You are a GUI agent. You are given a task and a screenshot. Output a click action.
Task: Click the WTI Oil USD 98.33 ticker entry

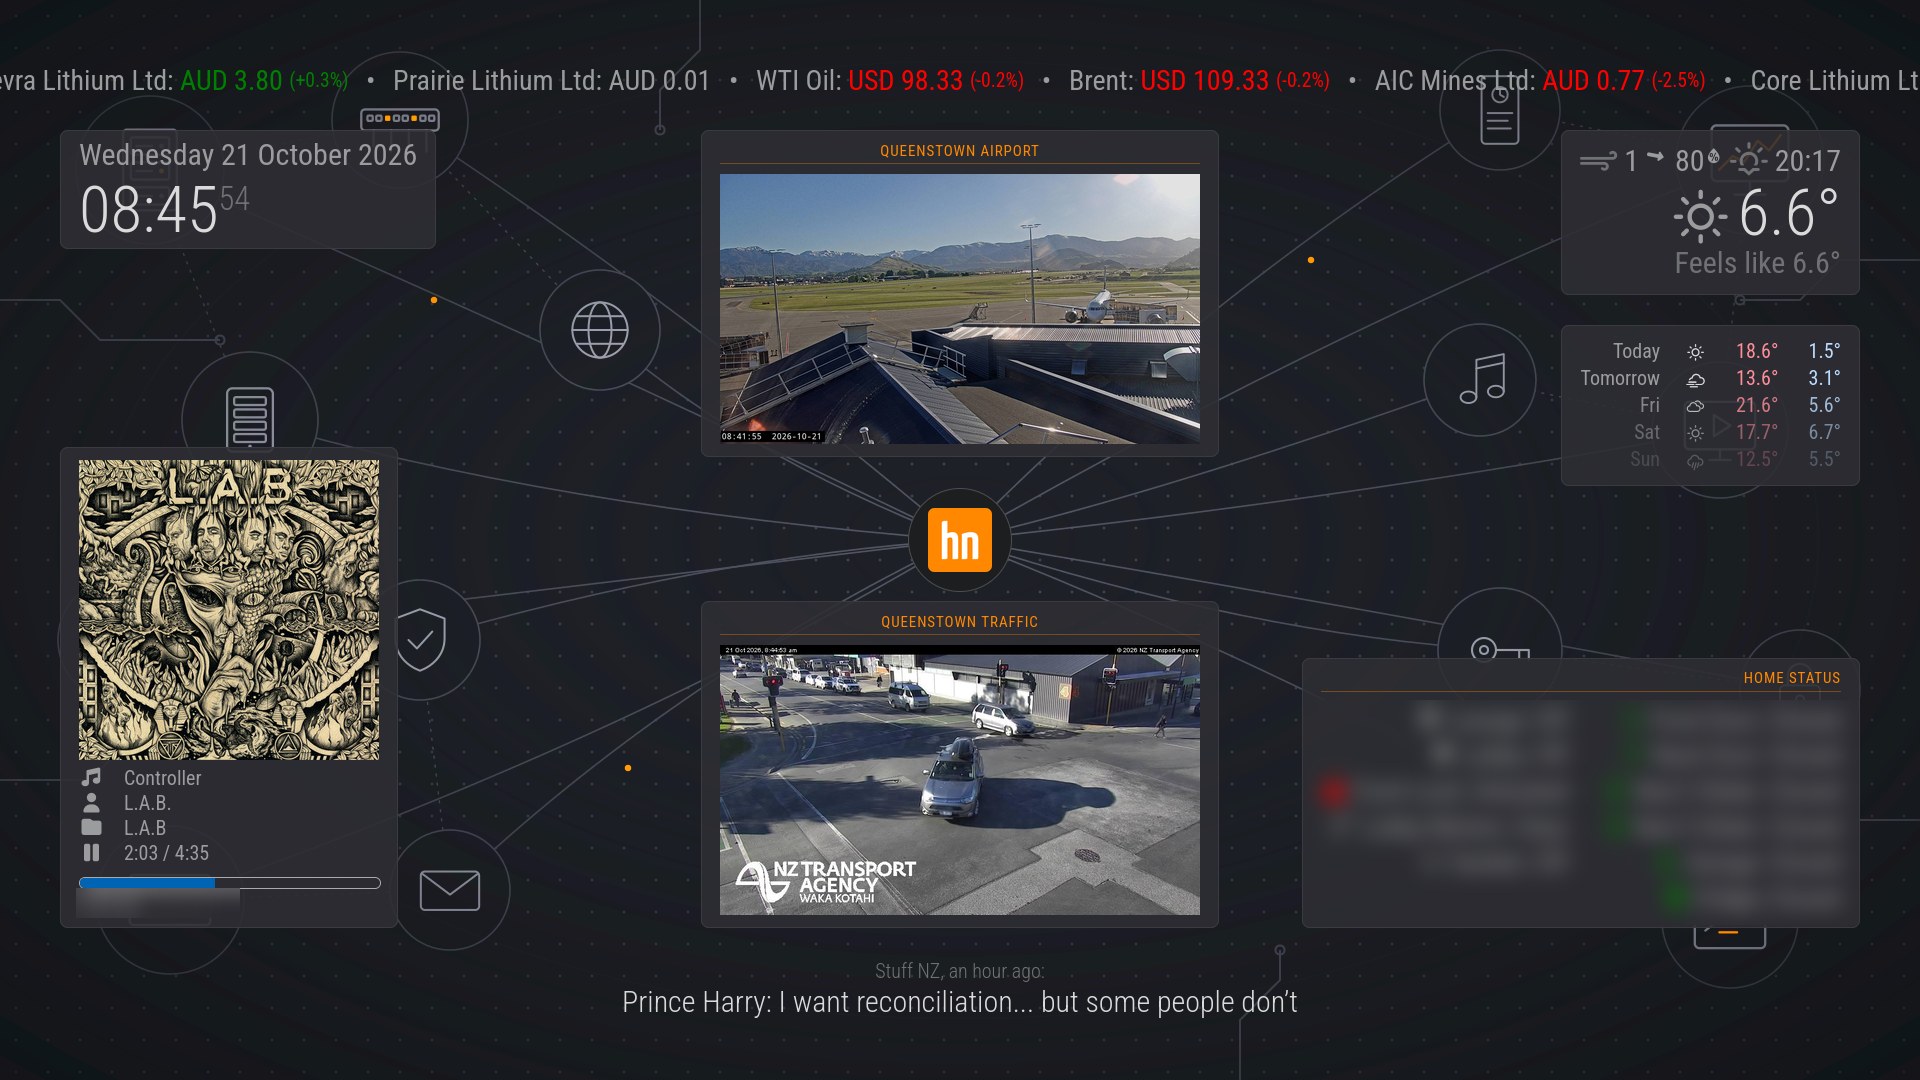pyautogui.click(x=890, y=80)
